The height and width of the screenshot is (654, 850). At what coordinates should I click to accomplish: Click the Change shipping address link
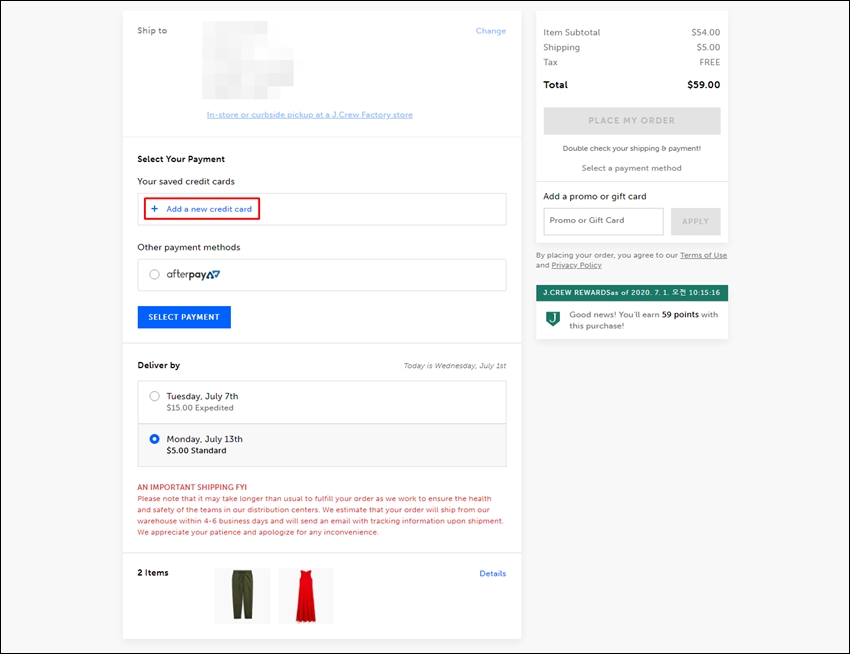point(491,31)
